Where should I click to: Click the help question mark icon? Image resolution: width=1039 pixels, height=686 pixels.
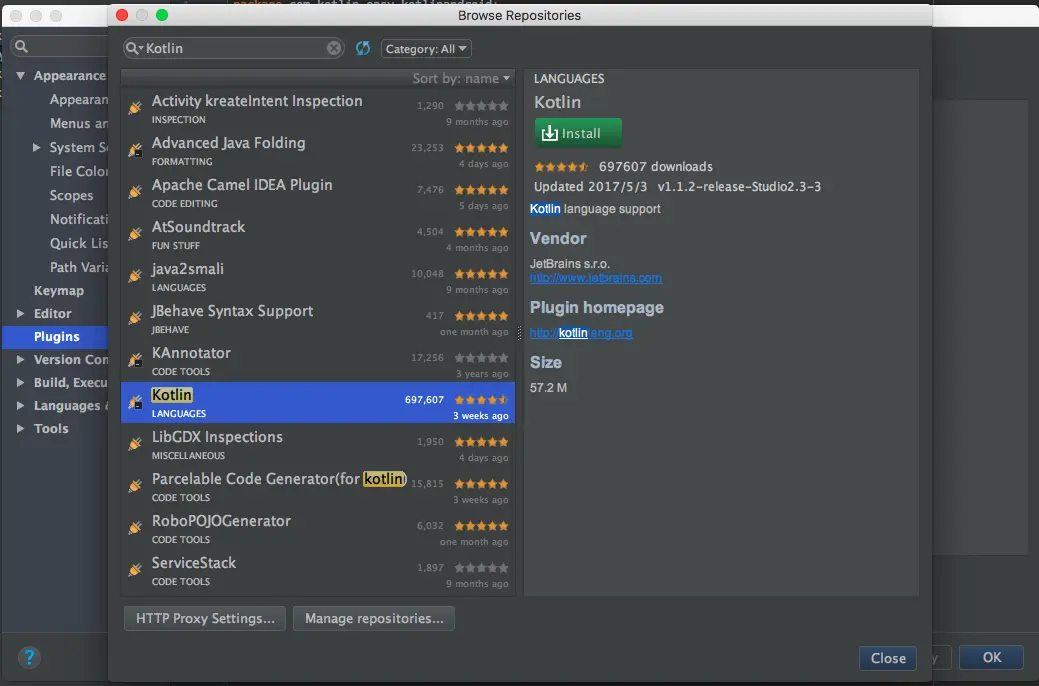pos(29,657)
